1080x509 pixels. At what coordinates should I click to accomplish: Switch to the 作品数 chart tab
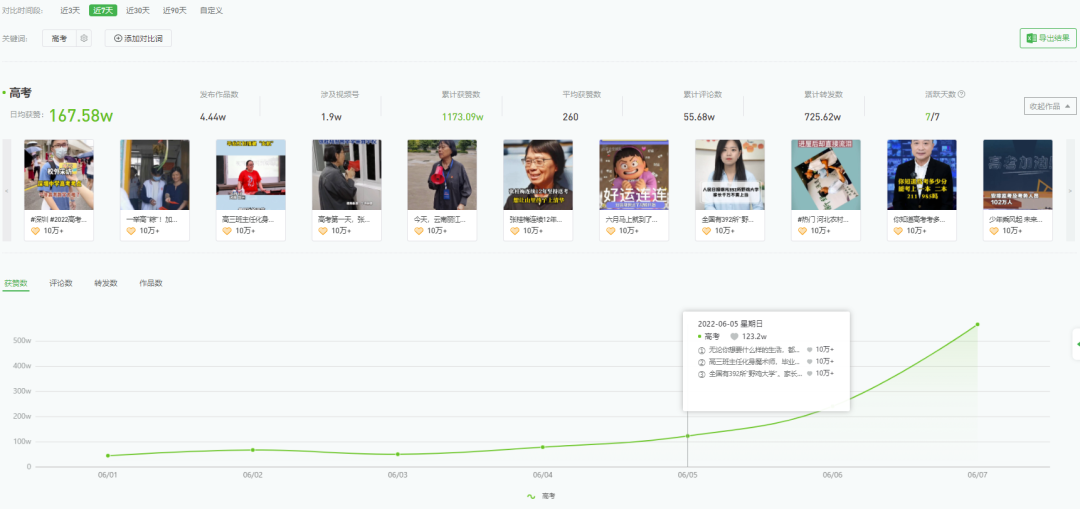151,283
